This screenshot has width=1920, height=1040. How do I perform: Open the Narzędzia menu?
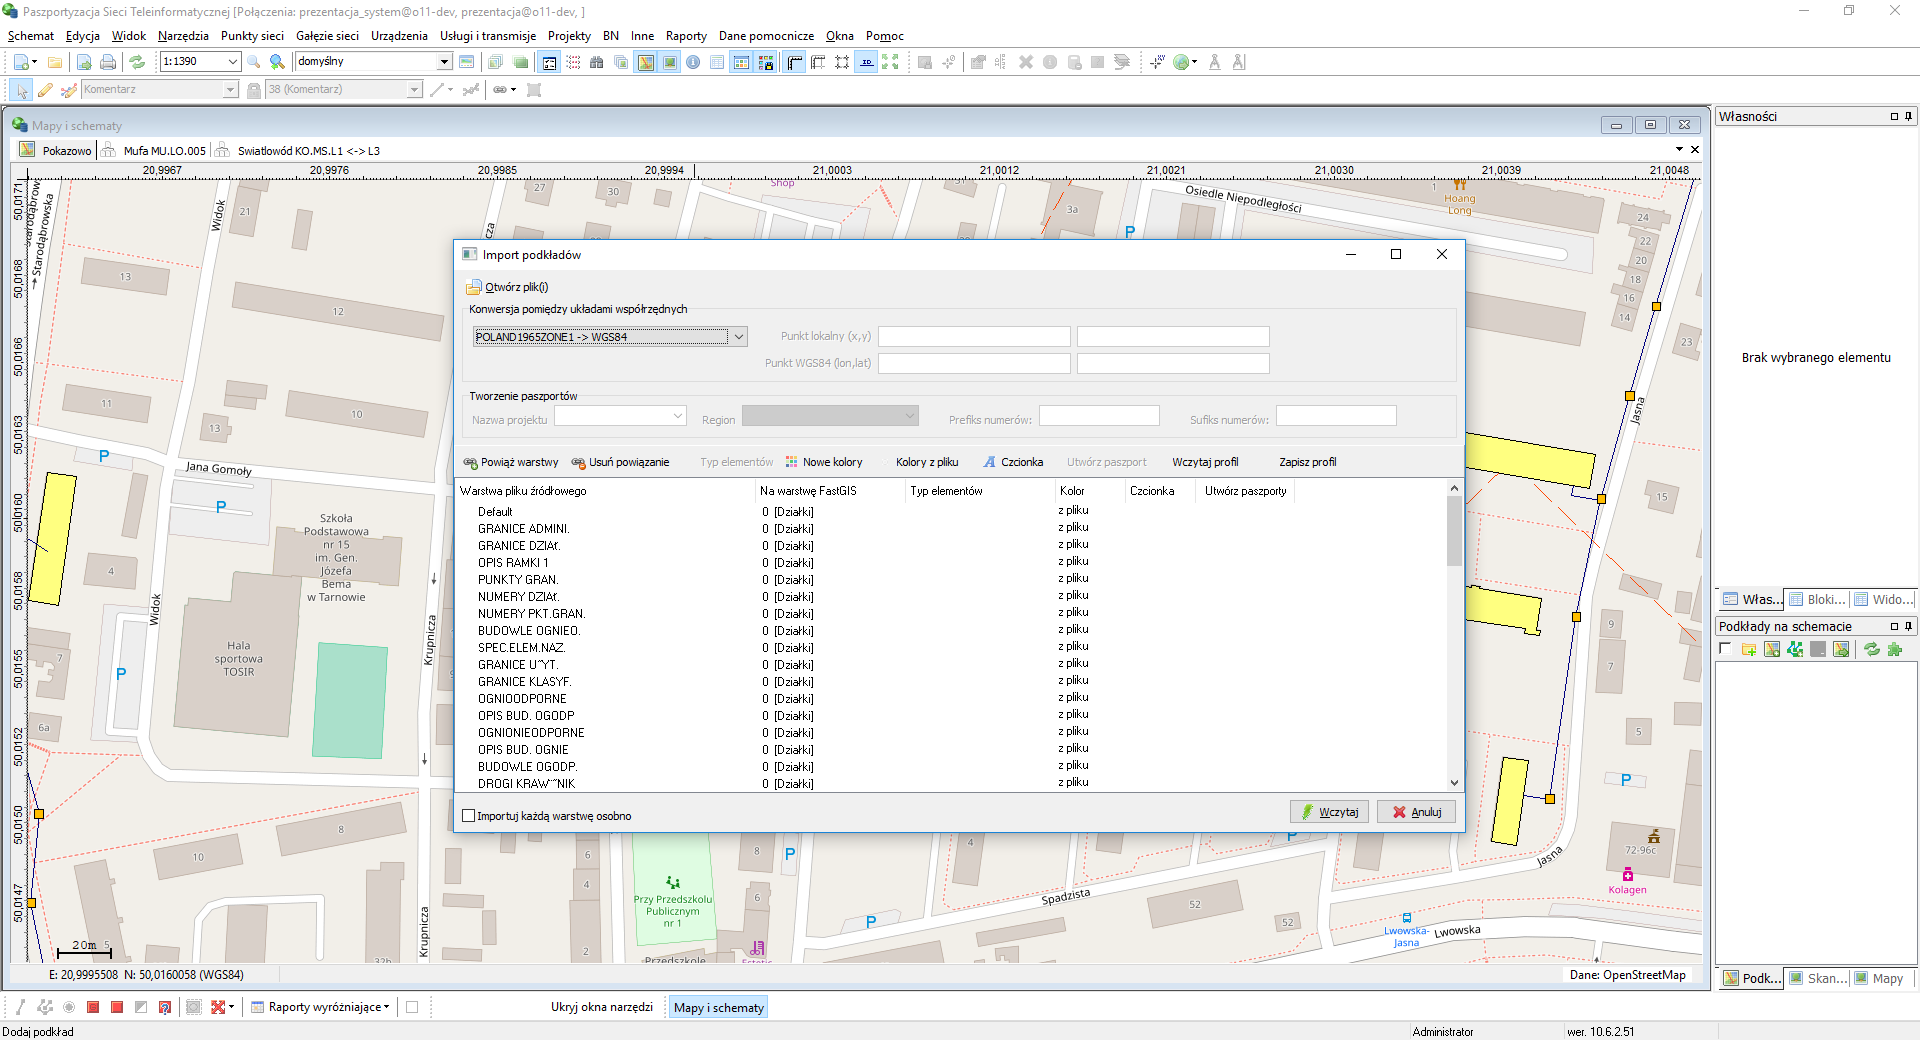(x=183, y=36)
